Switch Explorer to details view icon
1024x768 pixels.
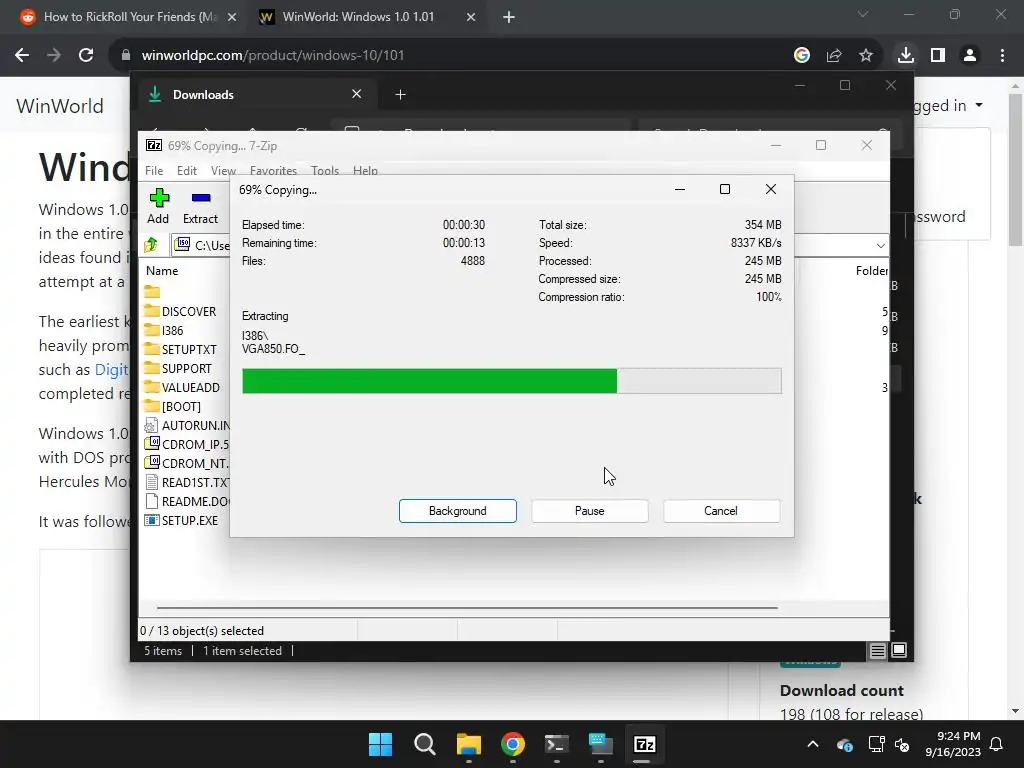(878, 650)
